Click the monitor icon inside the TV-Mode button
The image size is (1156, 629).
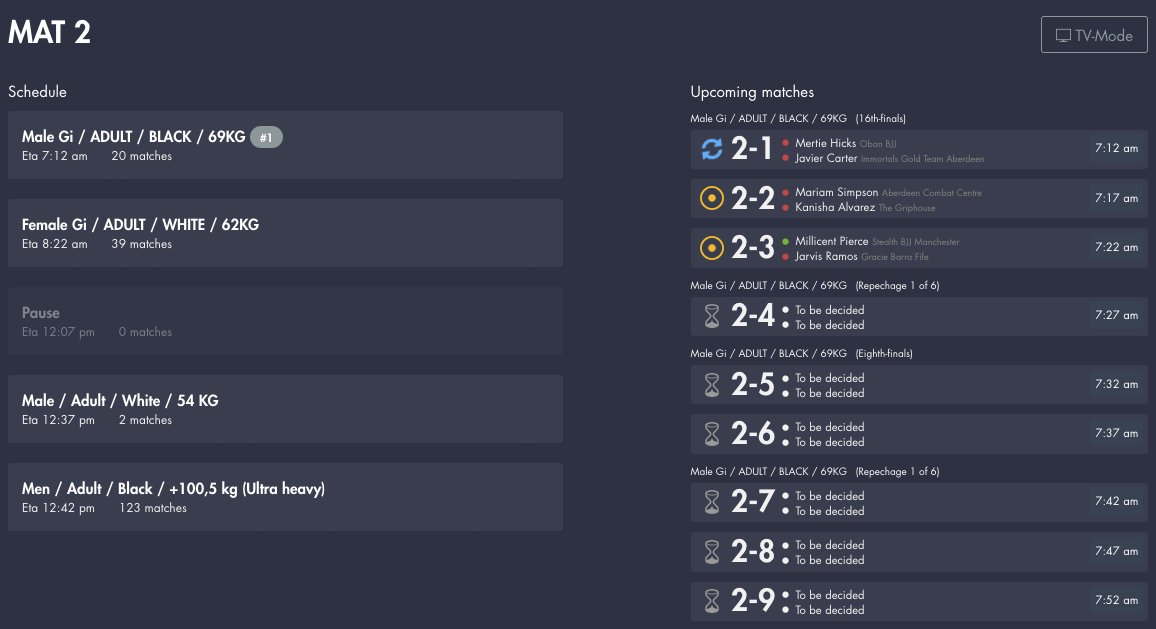pos(1062,34)
